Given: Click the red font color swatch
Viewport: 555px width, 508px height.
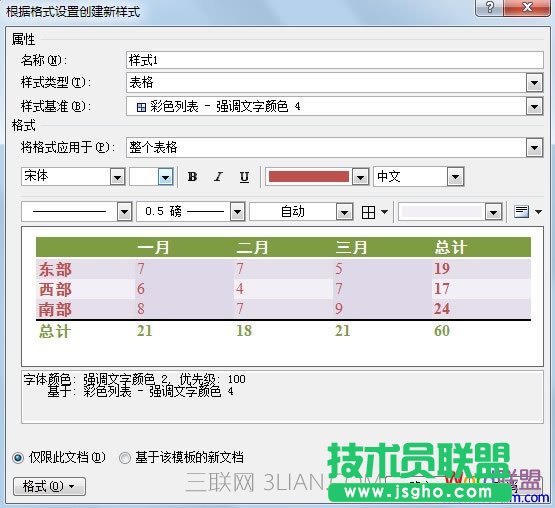Looking at the screenshot, I should pos(309,176).
